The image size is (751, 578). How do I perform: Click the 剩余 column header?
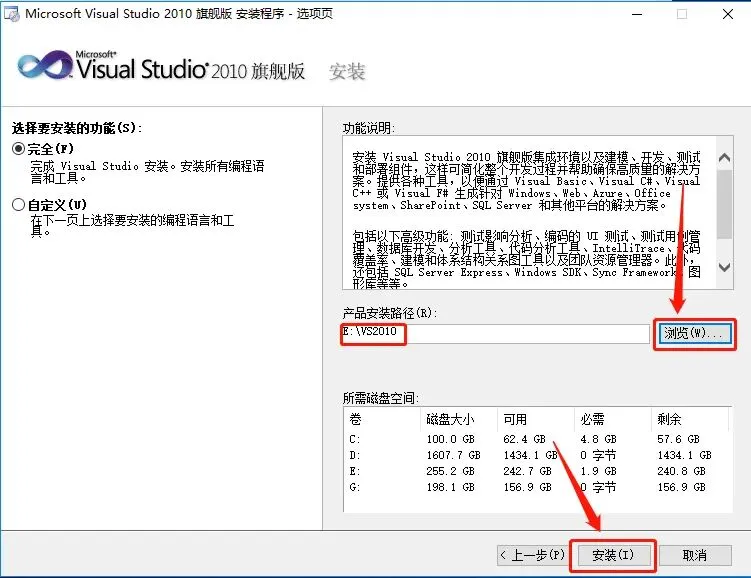(x=690, y=419)
